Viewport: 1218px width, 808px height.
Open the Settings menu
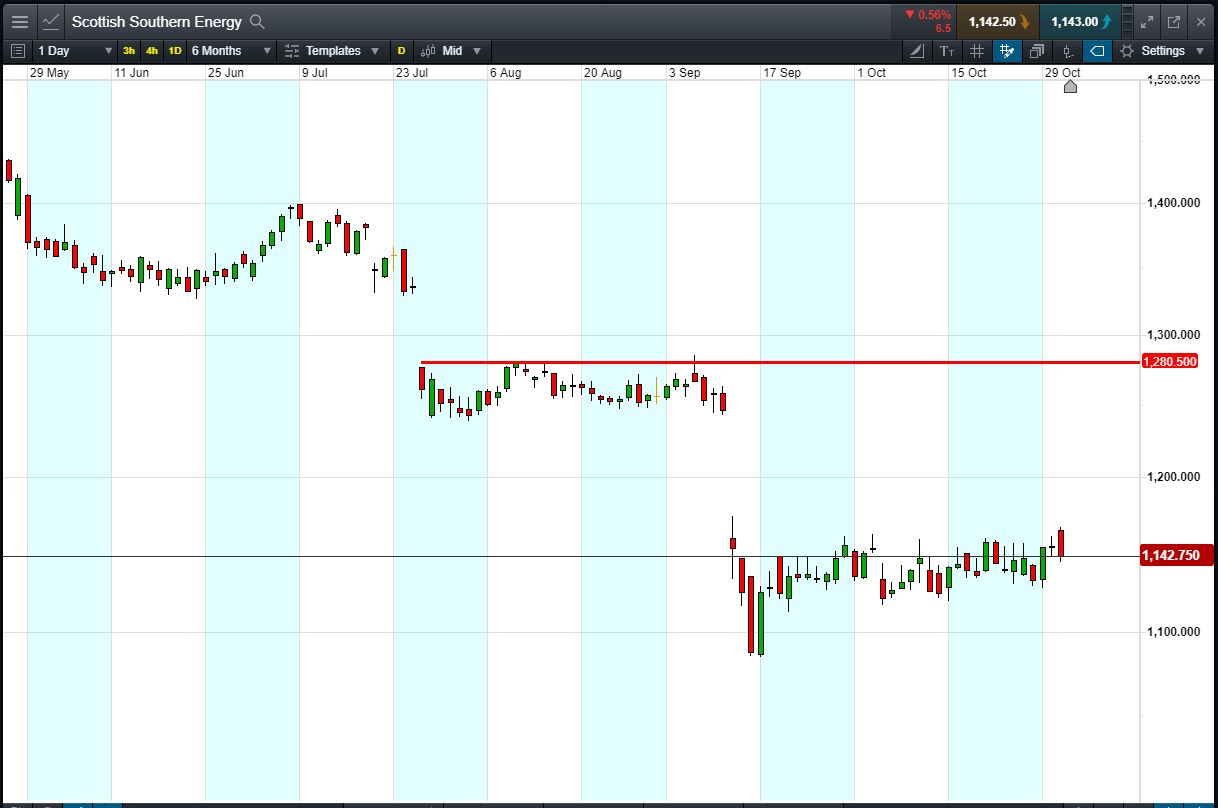pyautogui.click(x=1163, y=51)
